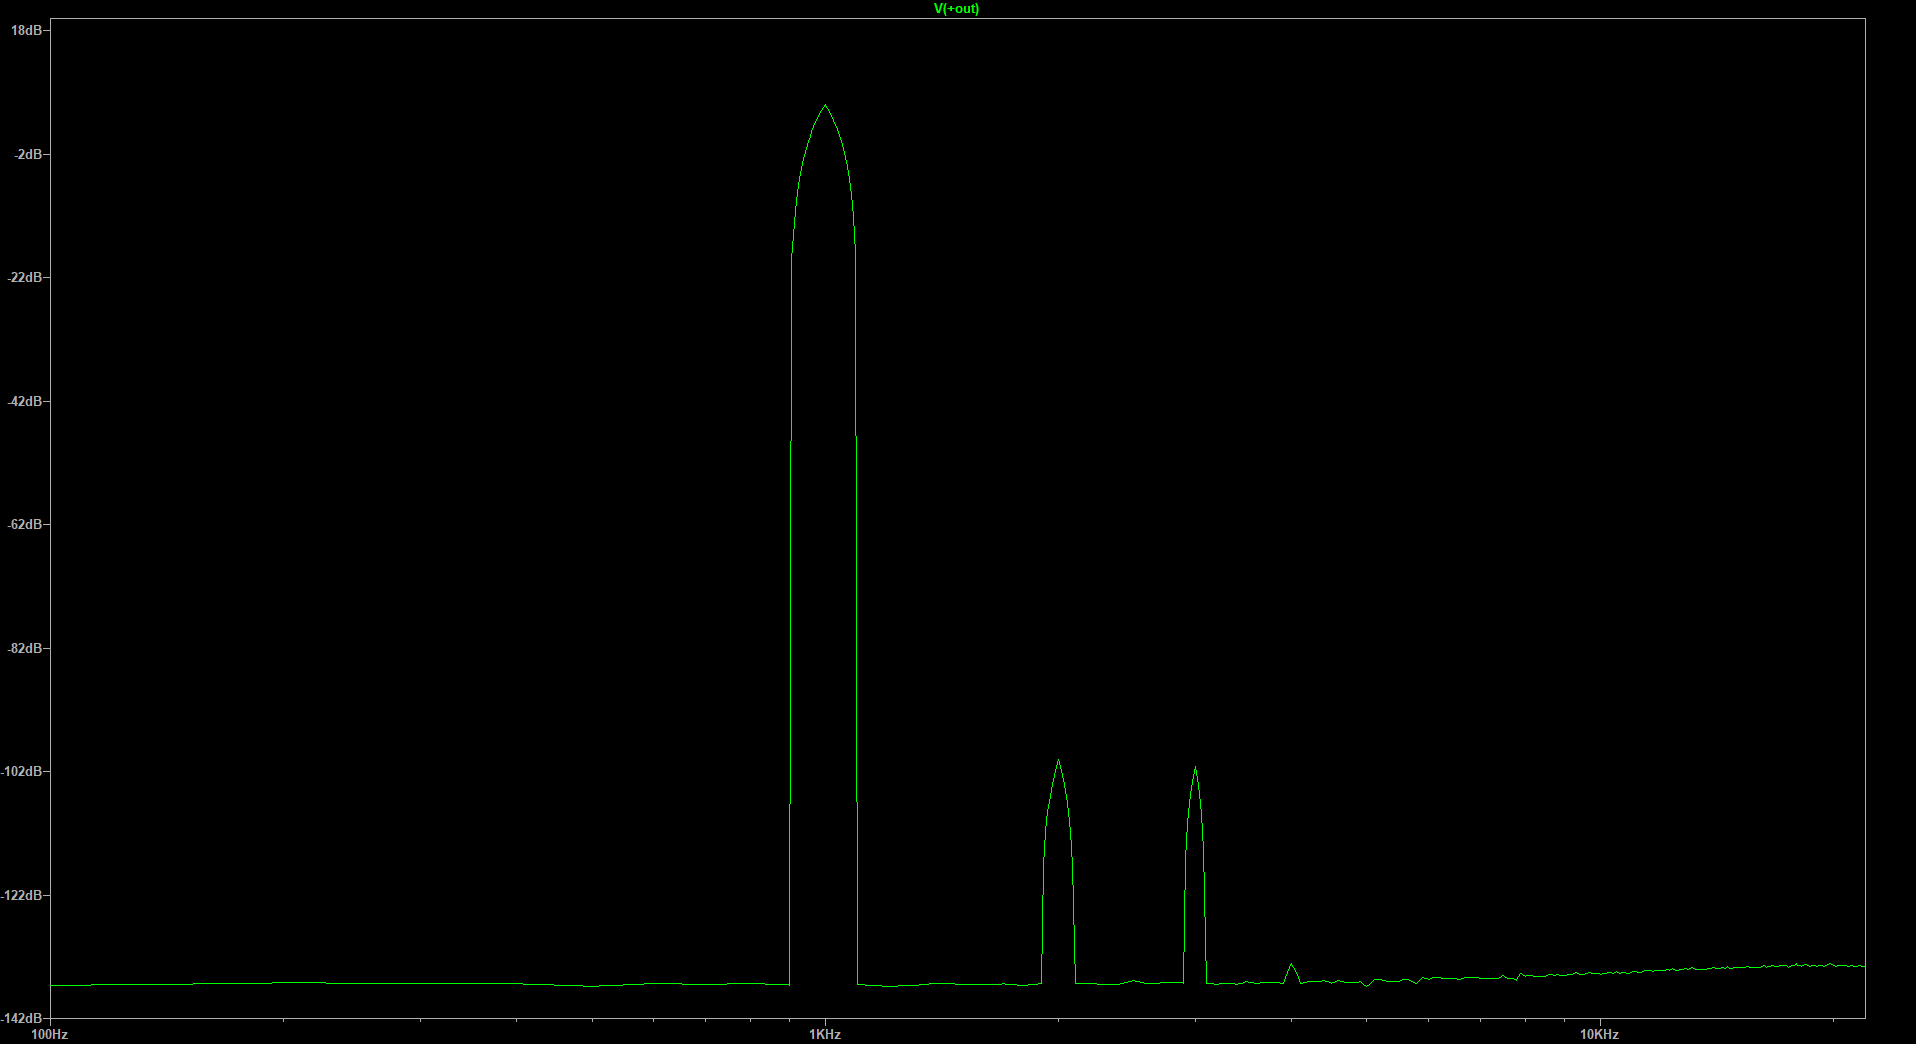Click the -122dB axis label
This screenshot has width=1916, height=1044.
[22, 895]
